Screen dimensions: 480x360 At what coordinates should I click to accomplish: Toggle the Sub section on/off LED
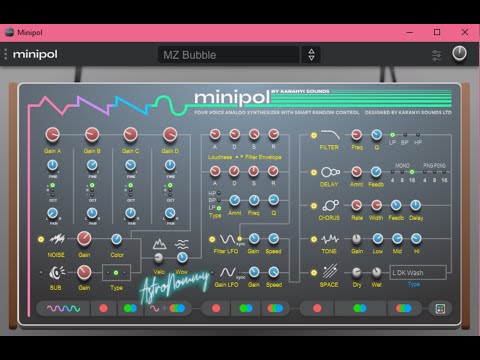pos(41,272)
